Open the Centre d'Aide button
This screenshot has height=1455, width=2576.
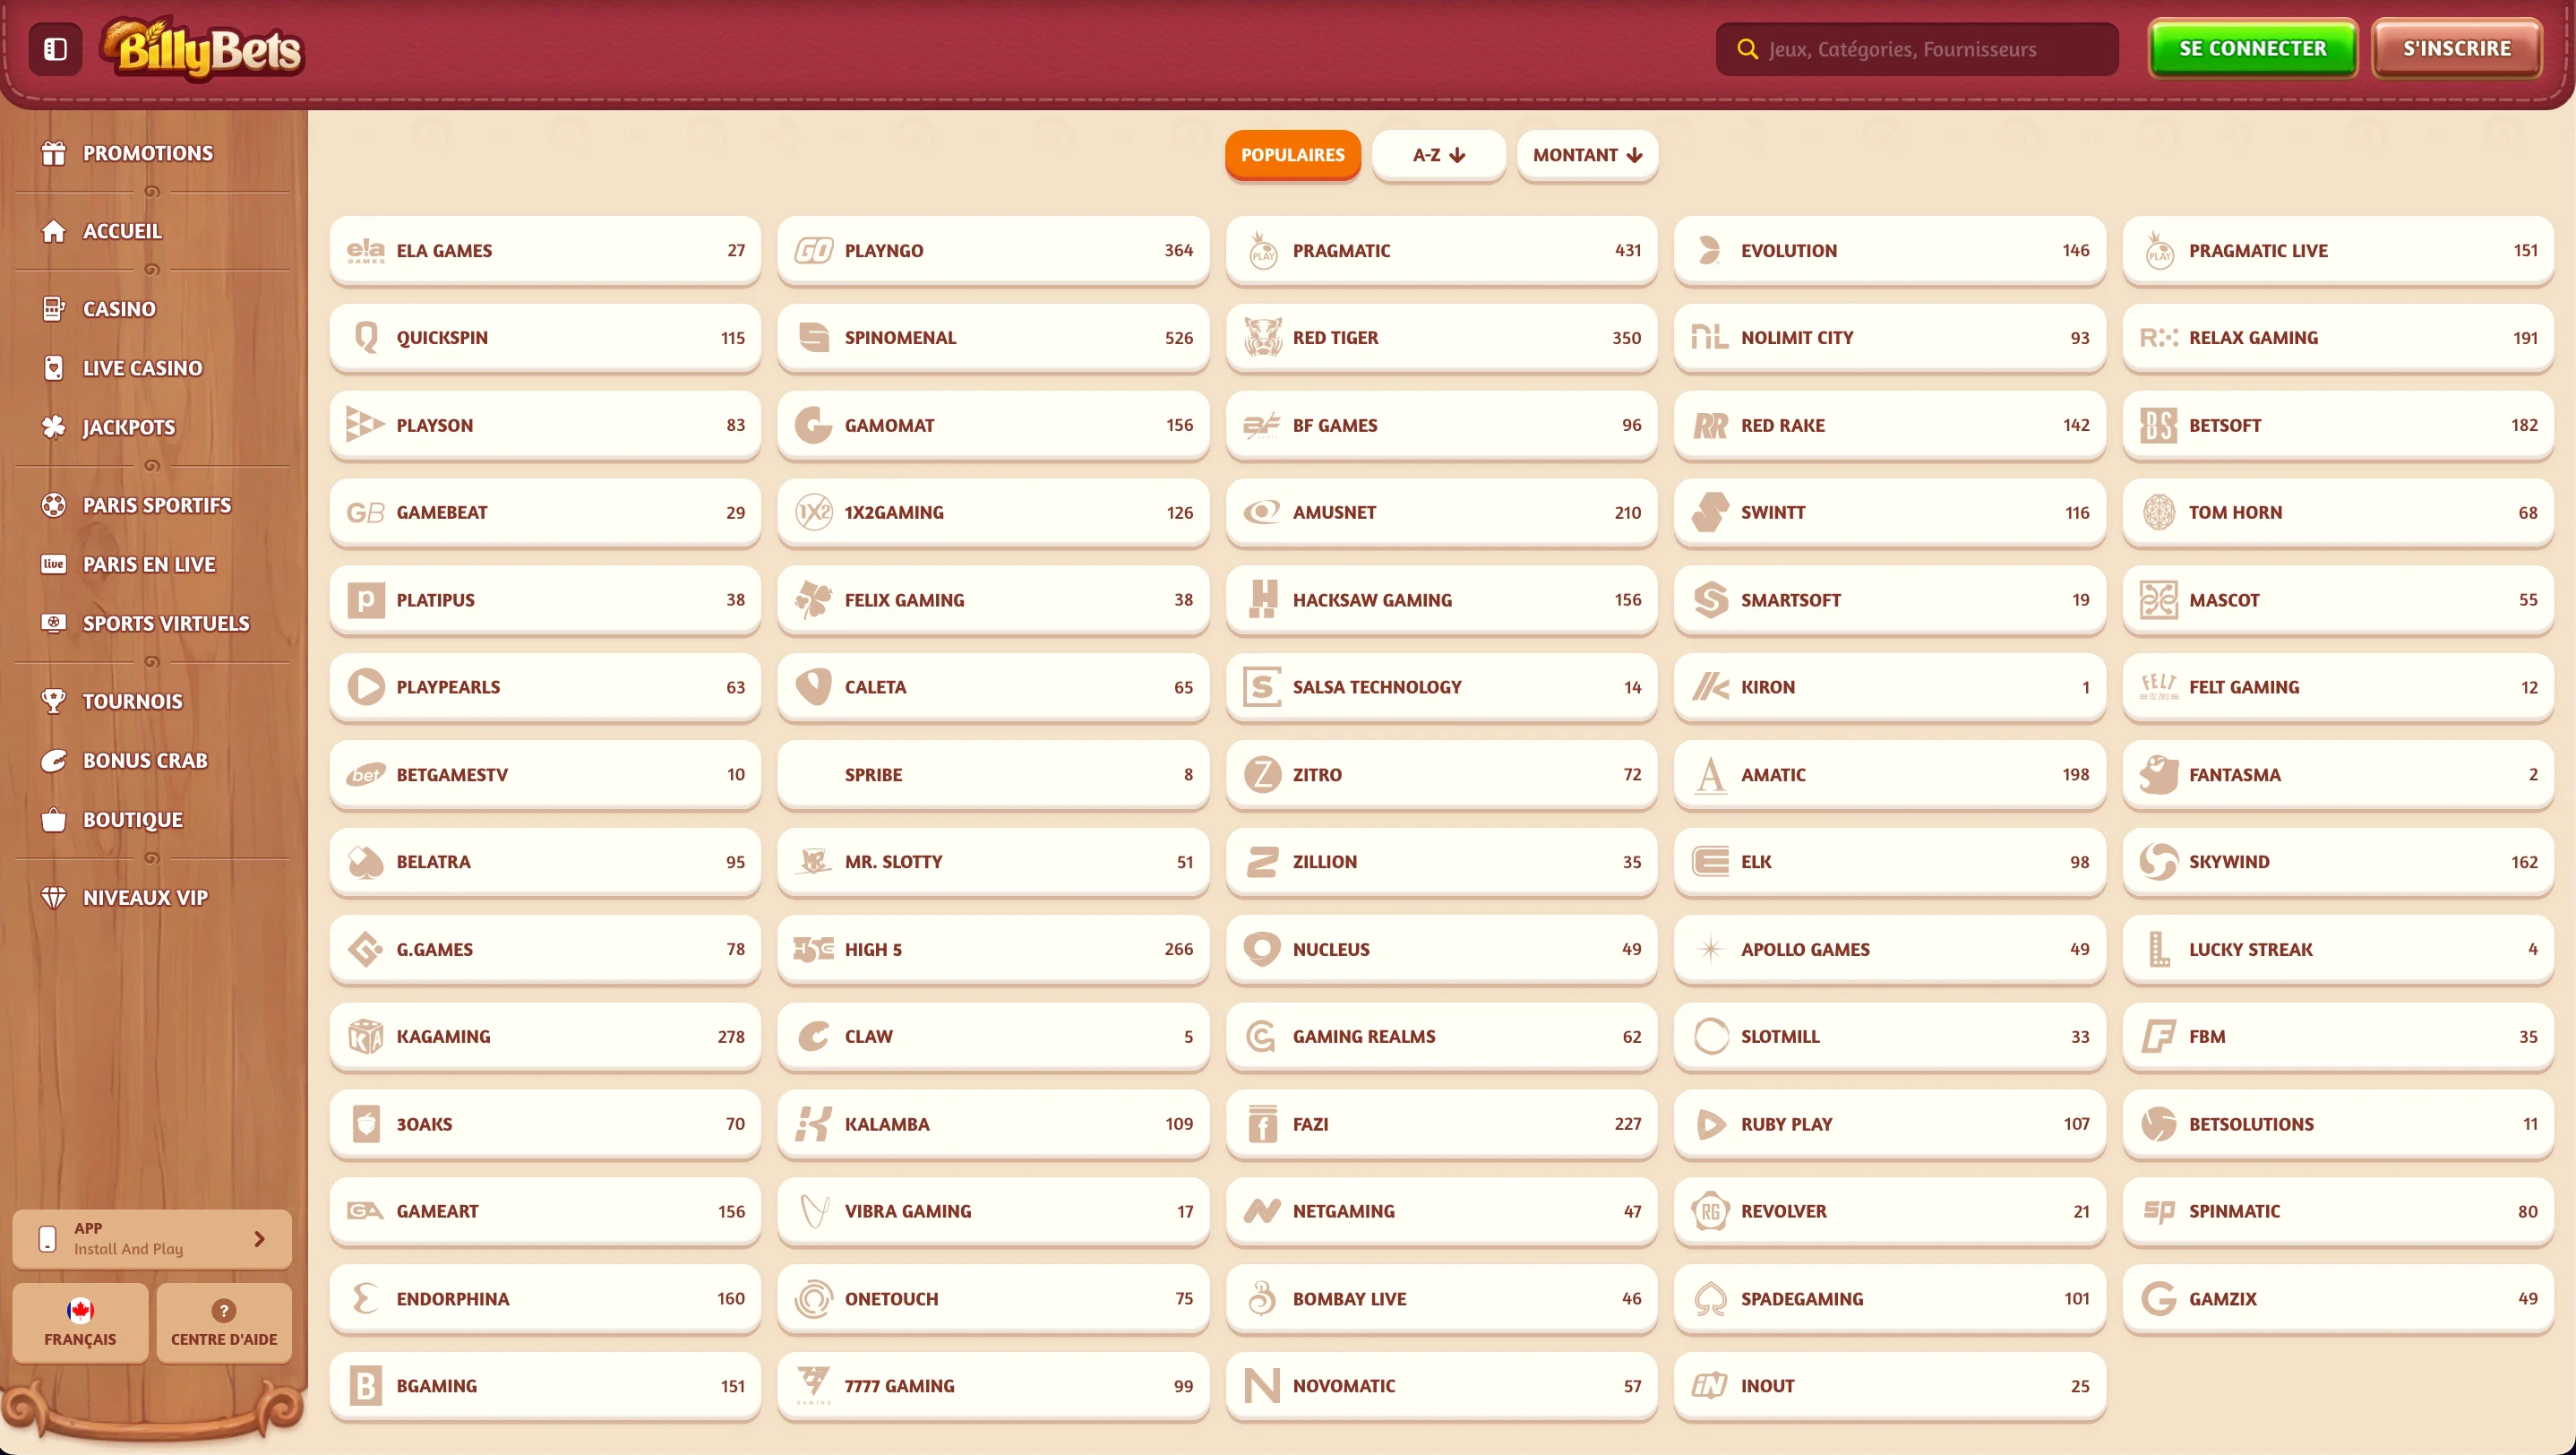coord(224,1322)
